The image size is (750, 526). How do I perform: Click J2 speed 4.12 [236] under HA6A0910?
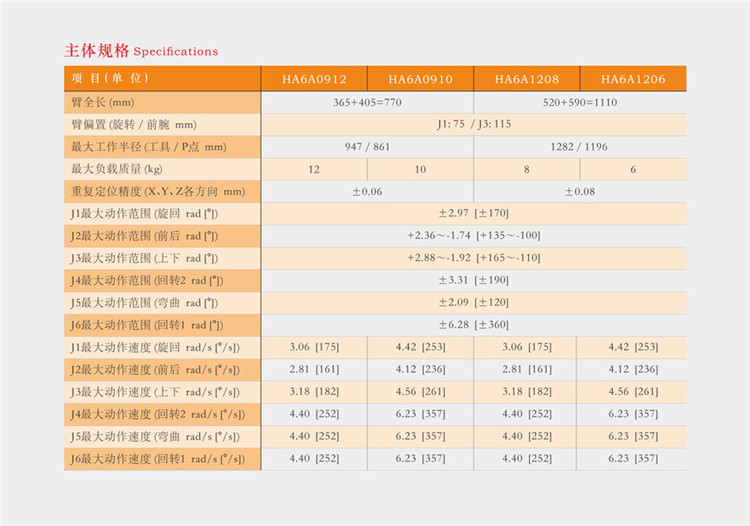(x=420, y=370)
